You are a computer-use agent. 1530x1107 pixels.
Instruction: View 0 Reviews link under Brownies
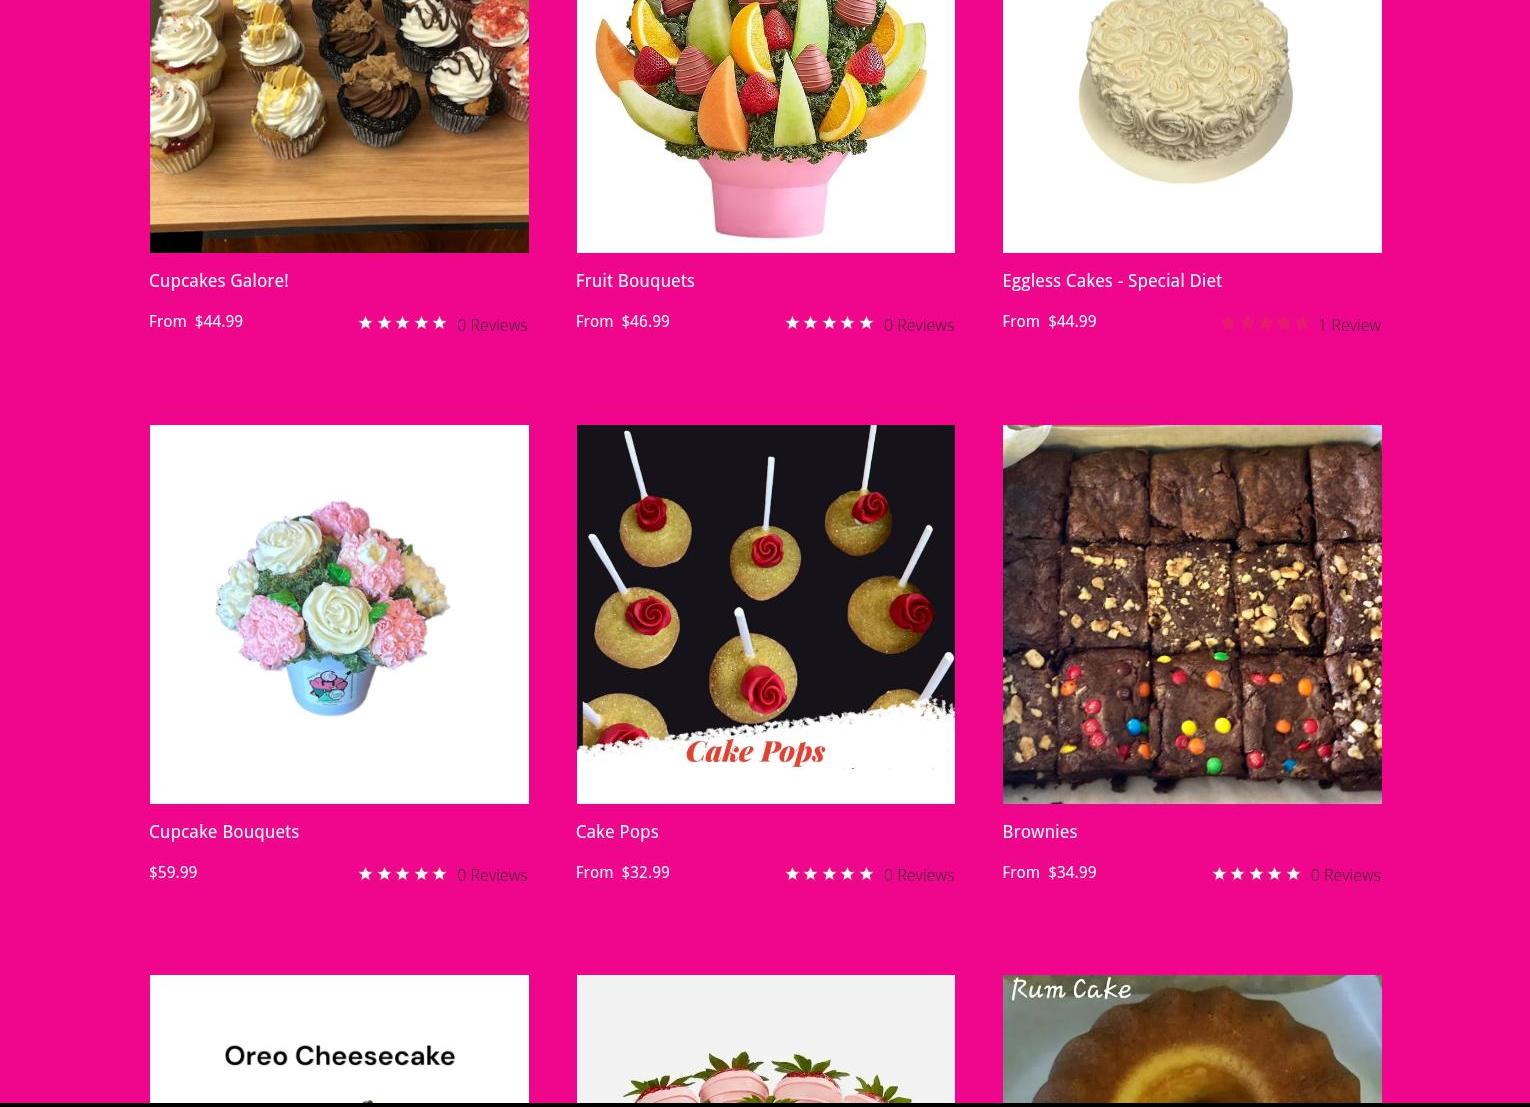click(1345, 875)
